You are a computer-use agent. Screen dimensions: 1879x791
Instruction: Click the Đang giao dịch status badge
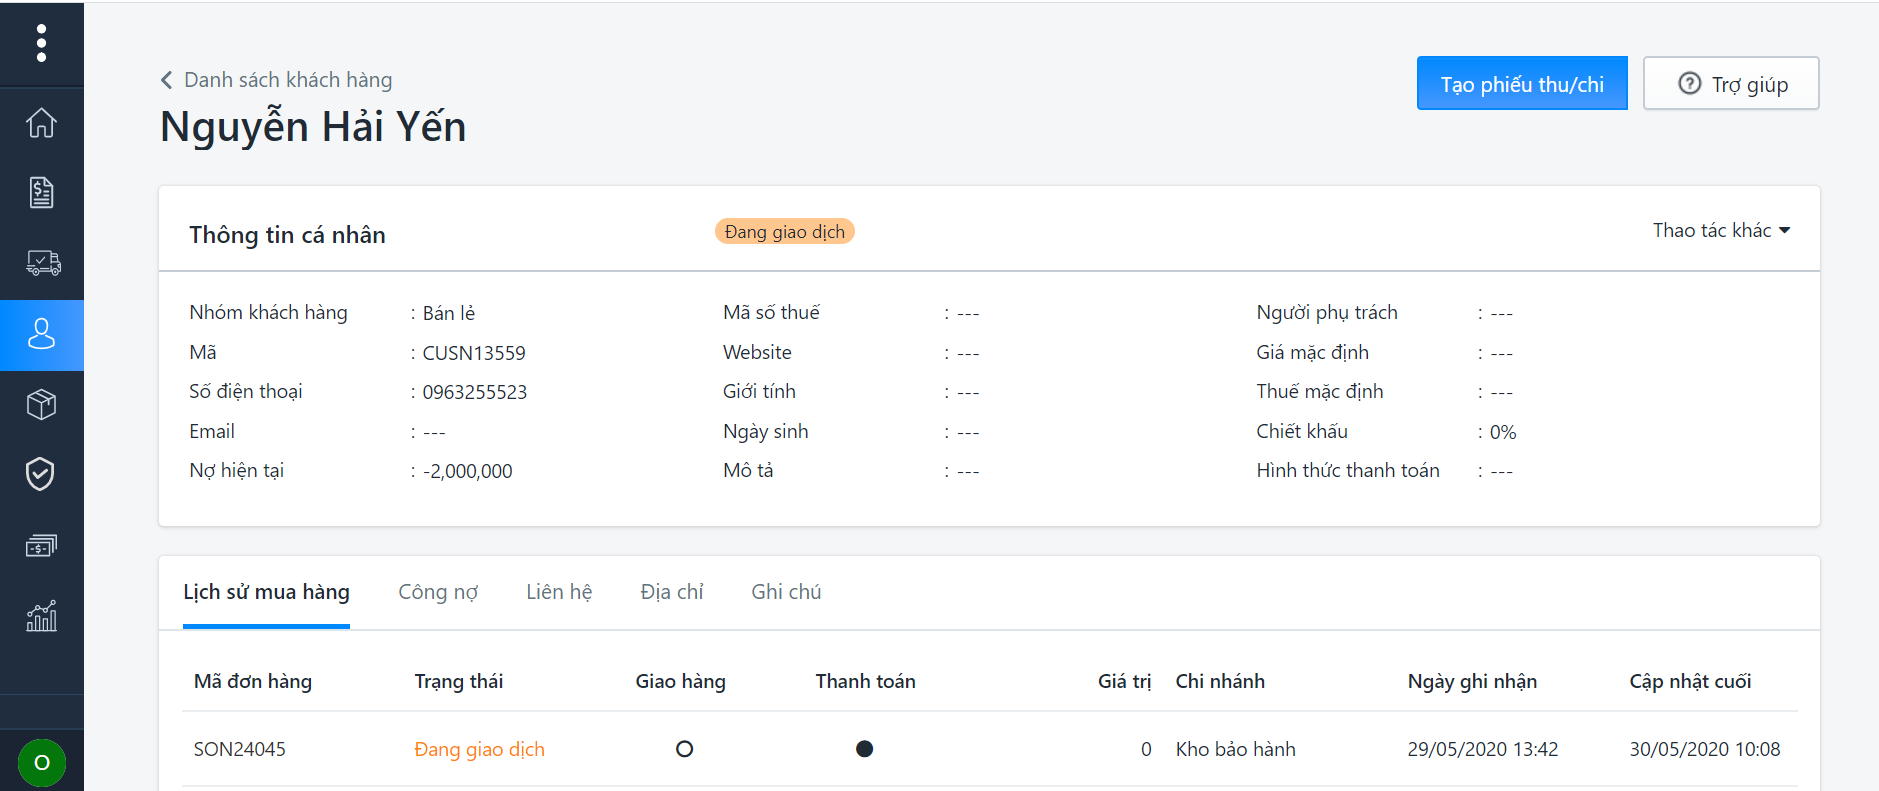(785, 232)
